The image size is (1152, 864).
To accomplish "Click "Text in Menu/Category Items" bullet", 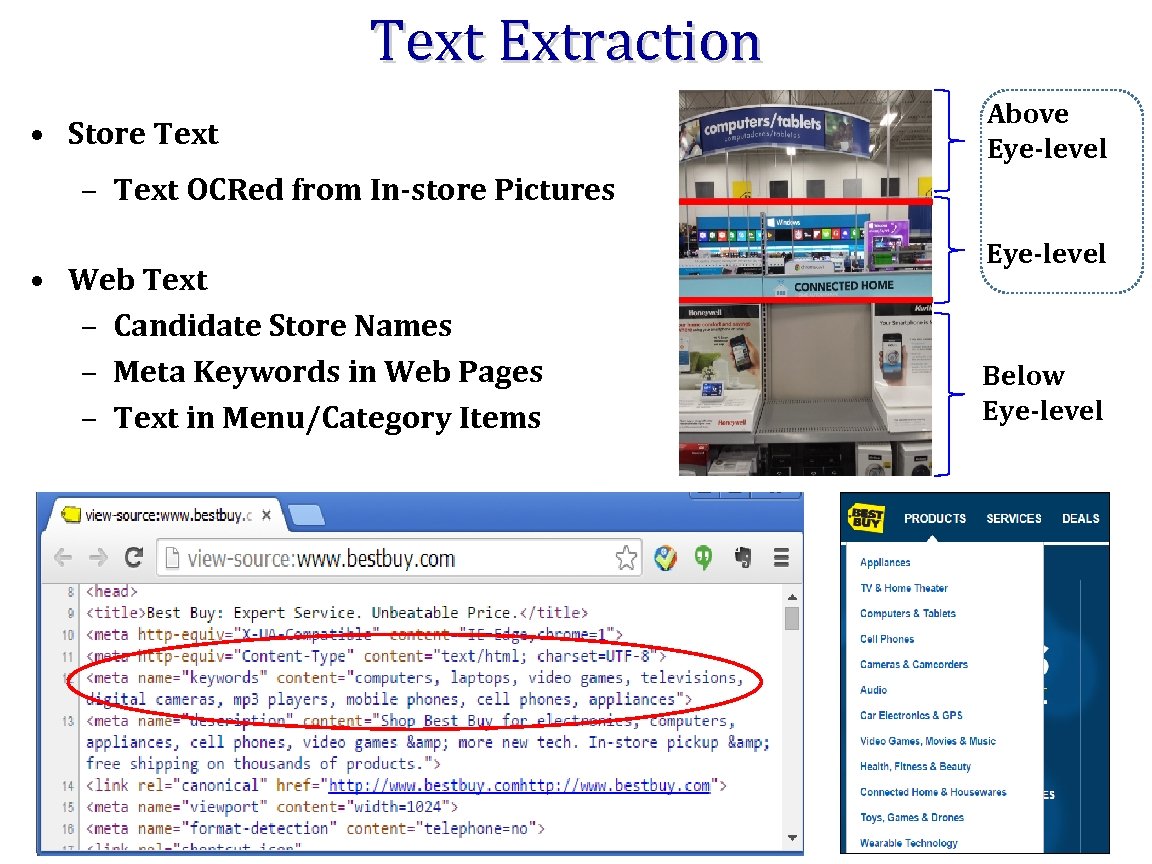I will (x=327, y=418).
